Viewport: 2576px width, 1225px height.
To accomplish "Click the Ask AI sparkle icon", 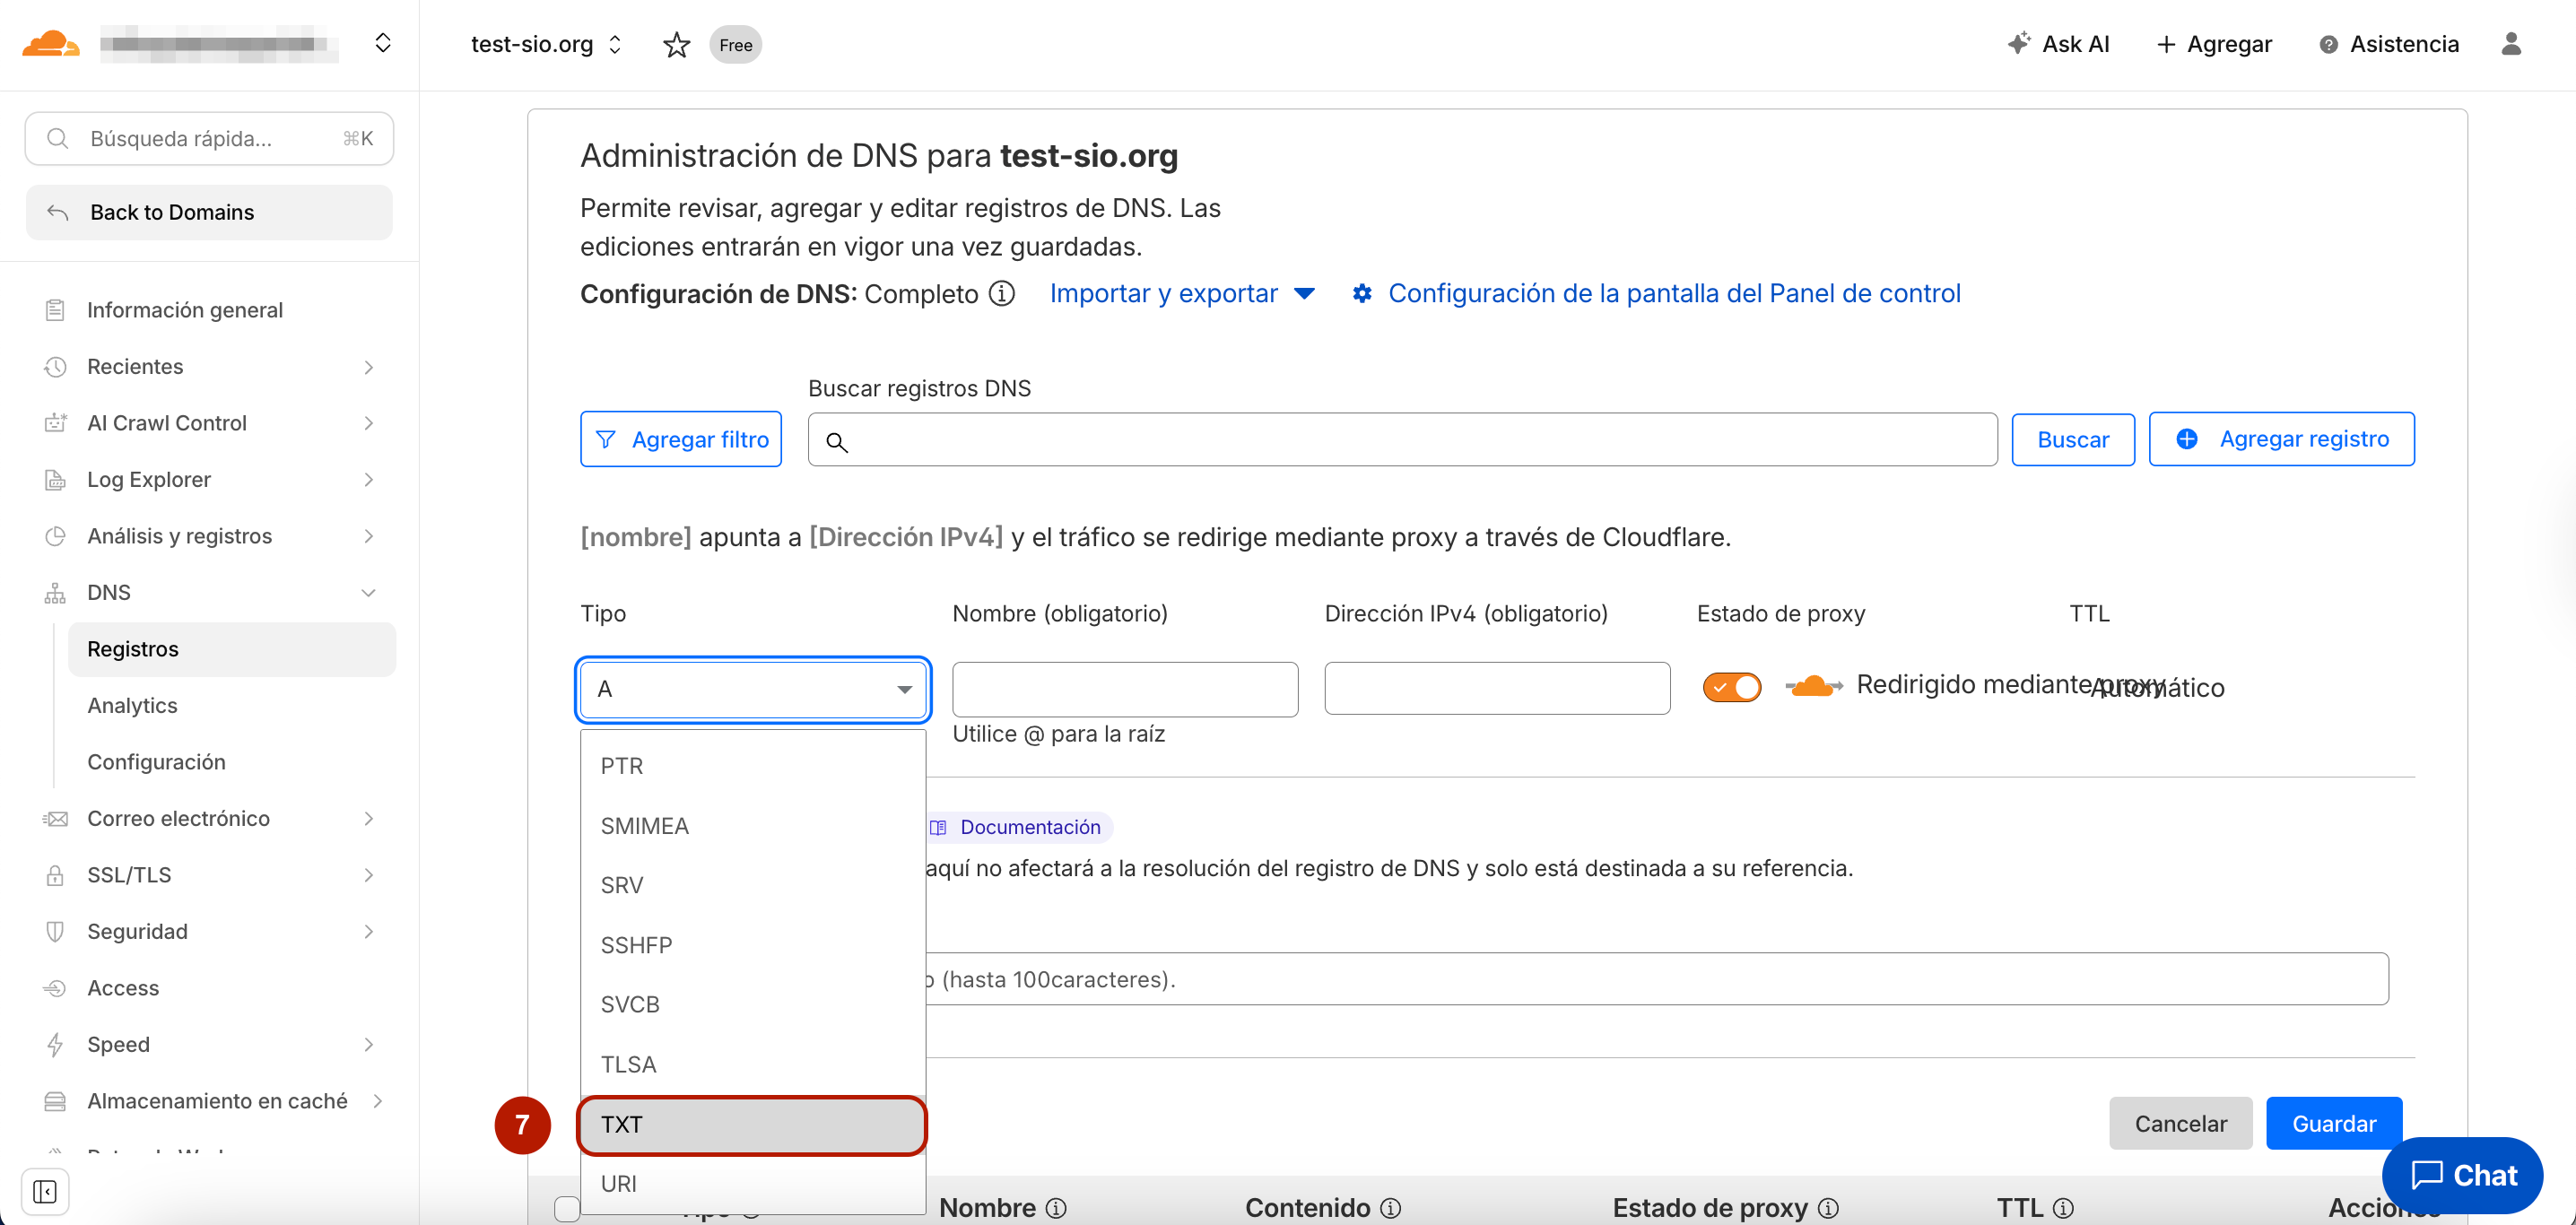I will click(2018, 43).
